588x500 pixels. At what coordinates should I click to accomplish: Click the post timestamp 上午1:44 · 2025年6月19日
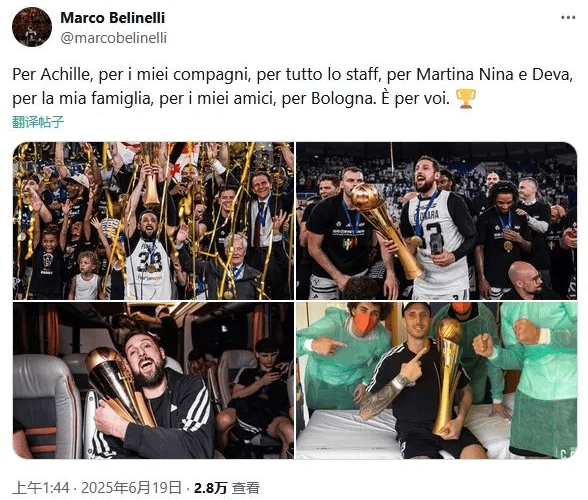coord(97,488)
